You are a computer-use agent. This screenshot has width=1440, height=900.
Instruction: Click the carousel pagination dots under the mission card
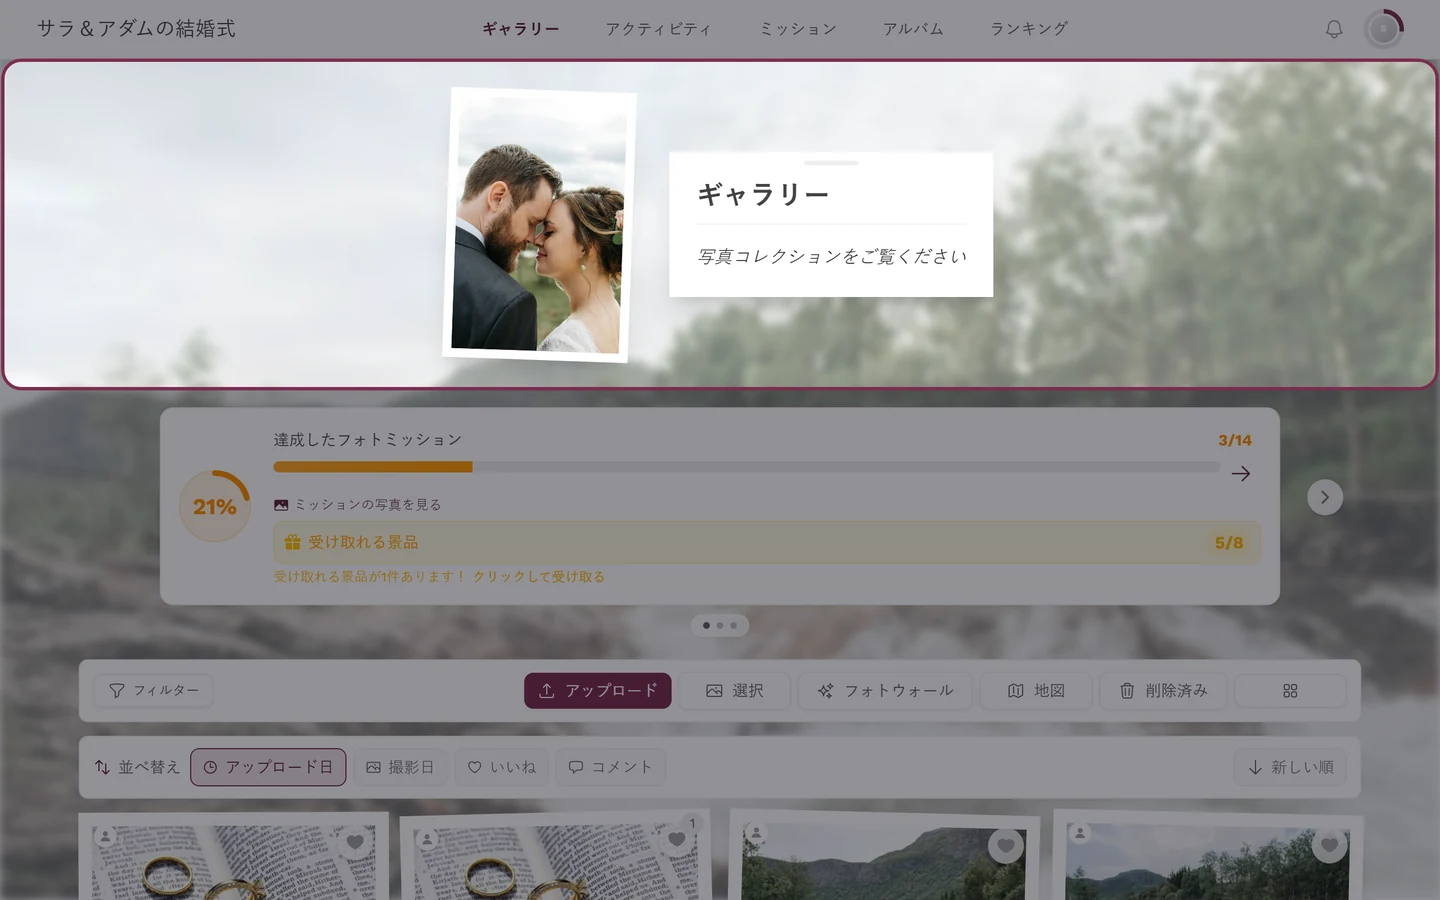(x=720, y=626)
